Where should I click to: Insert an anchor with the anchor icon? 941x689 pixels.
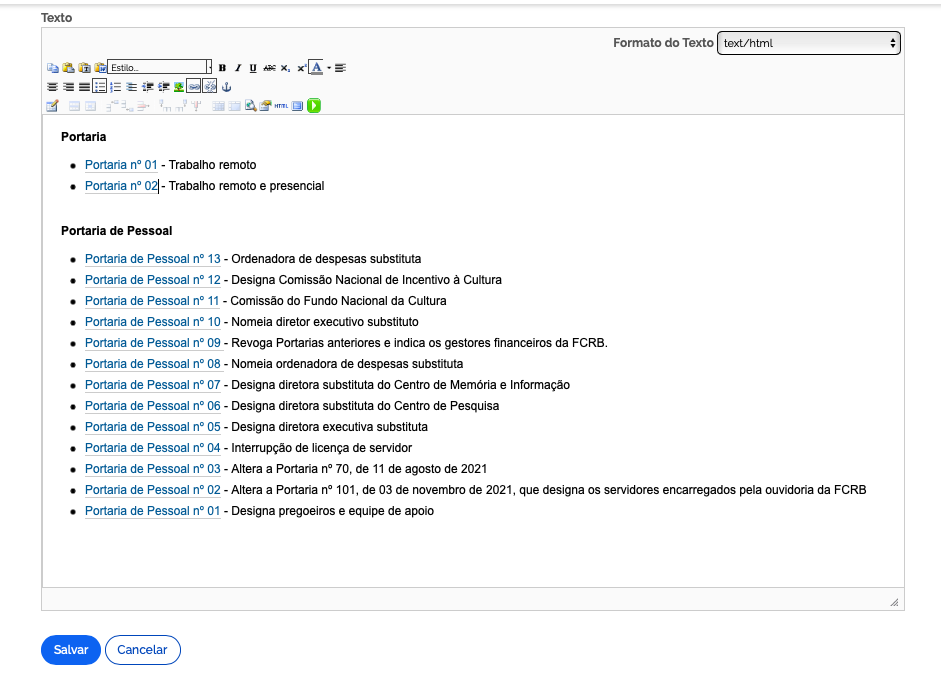point(226,87)
